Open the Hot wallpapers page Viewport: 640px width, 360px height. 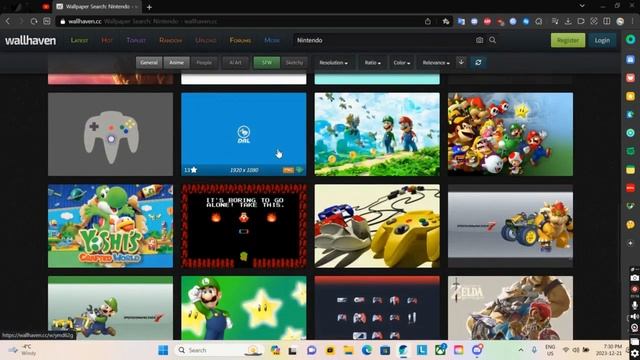click(x=107, y=40)
